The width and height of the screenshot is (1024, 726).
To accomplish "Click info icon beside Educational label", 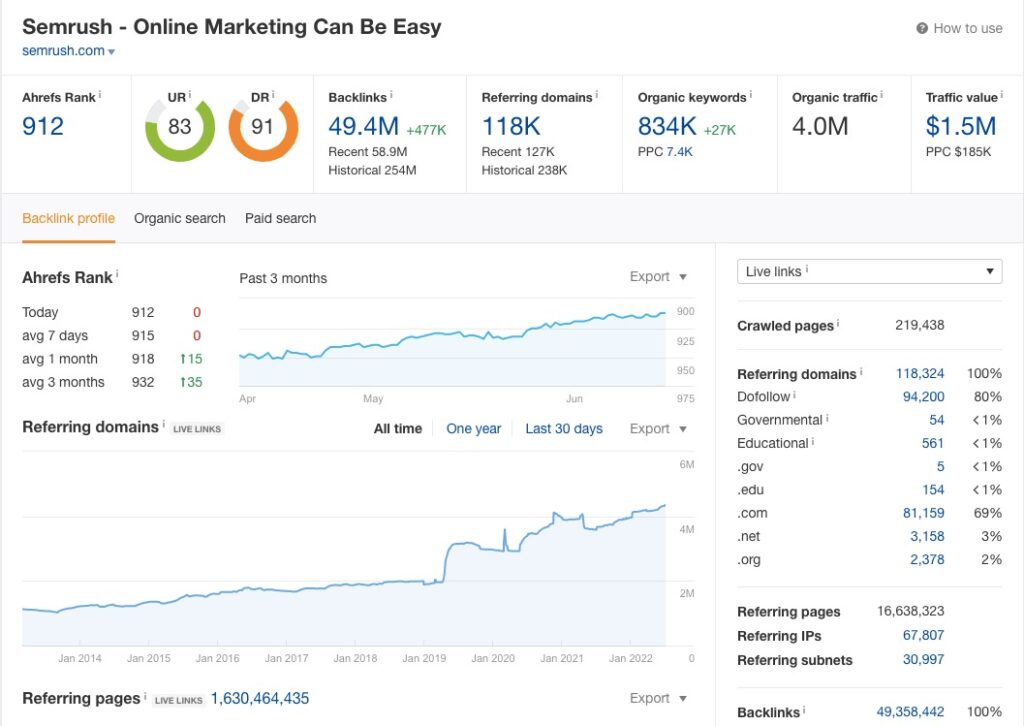I will click(813, 441).
